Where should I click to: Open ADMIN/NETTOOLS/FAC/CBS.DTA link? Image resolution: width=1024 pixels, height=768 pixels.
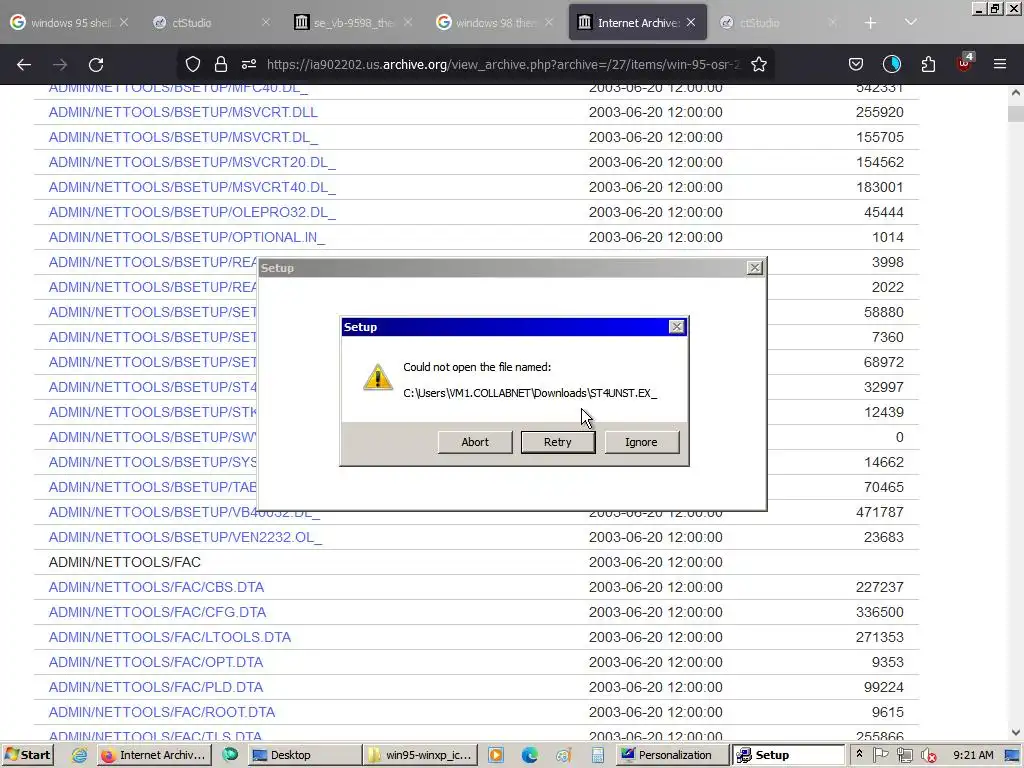pyautogui.click(x=156, y=587)
